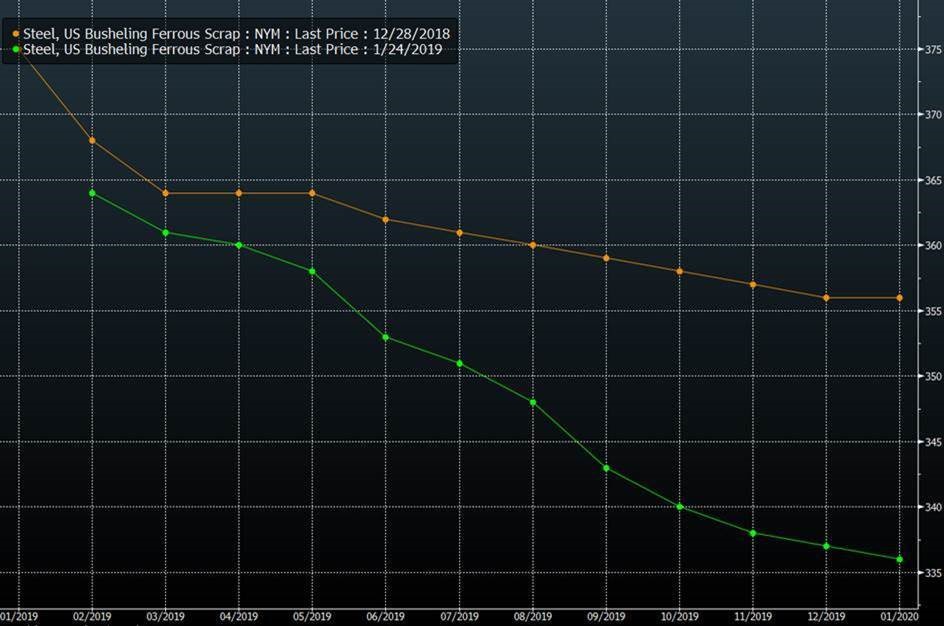Click the 350 y-axis price label

tap(932, 377)
